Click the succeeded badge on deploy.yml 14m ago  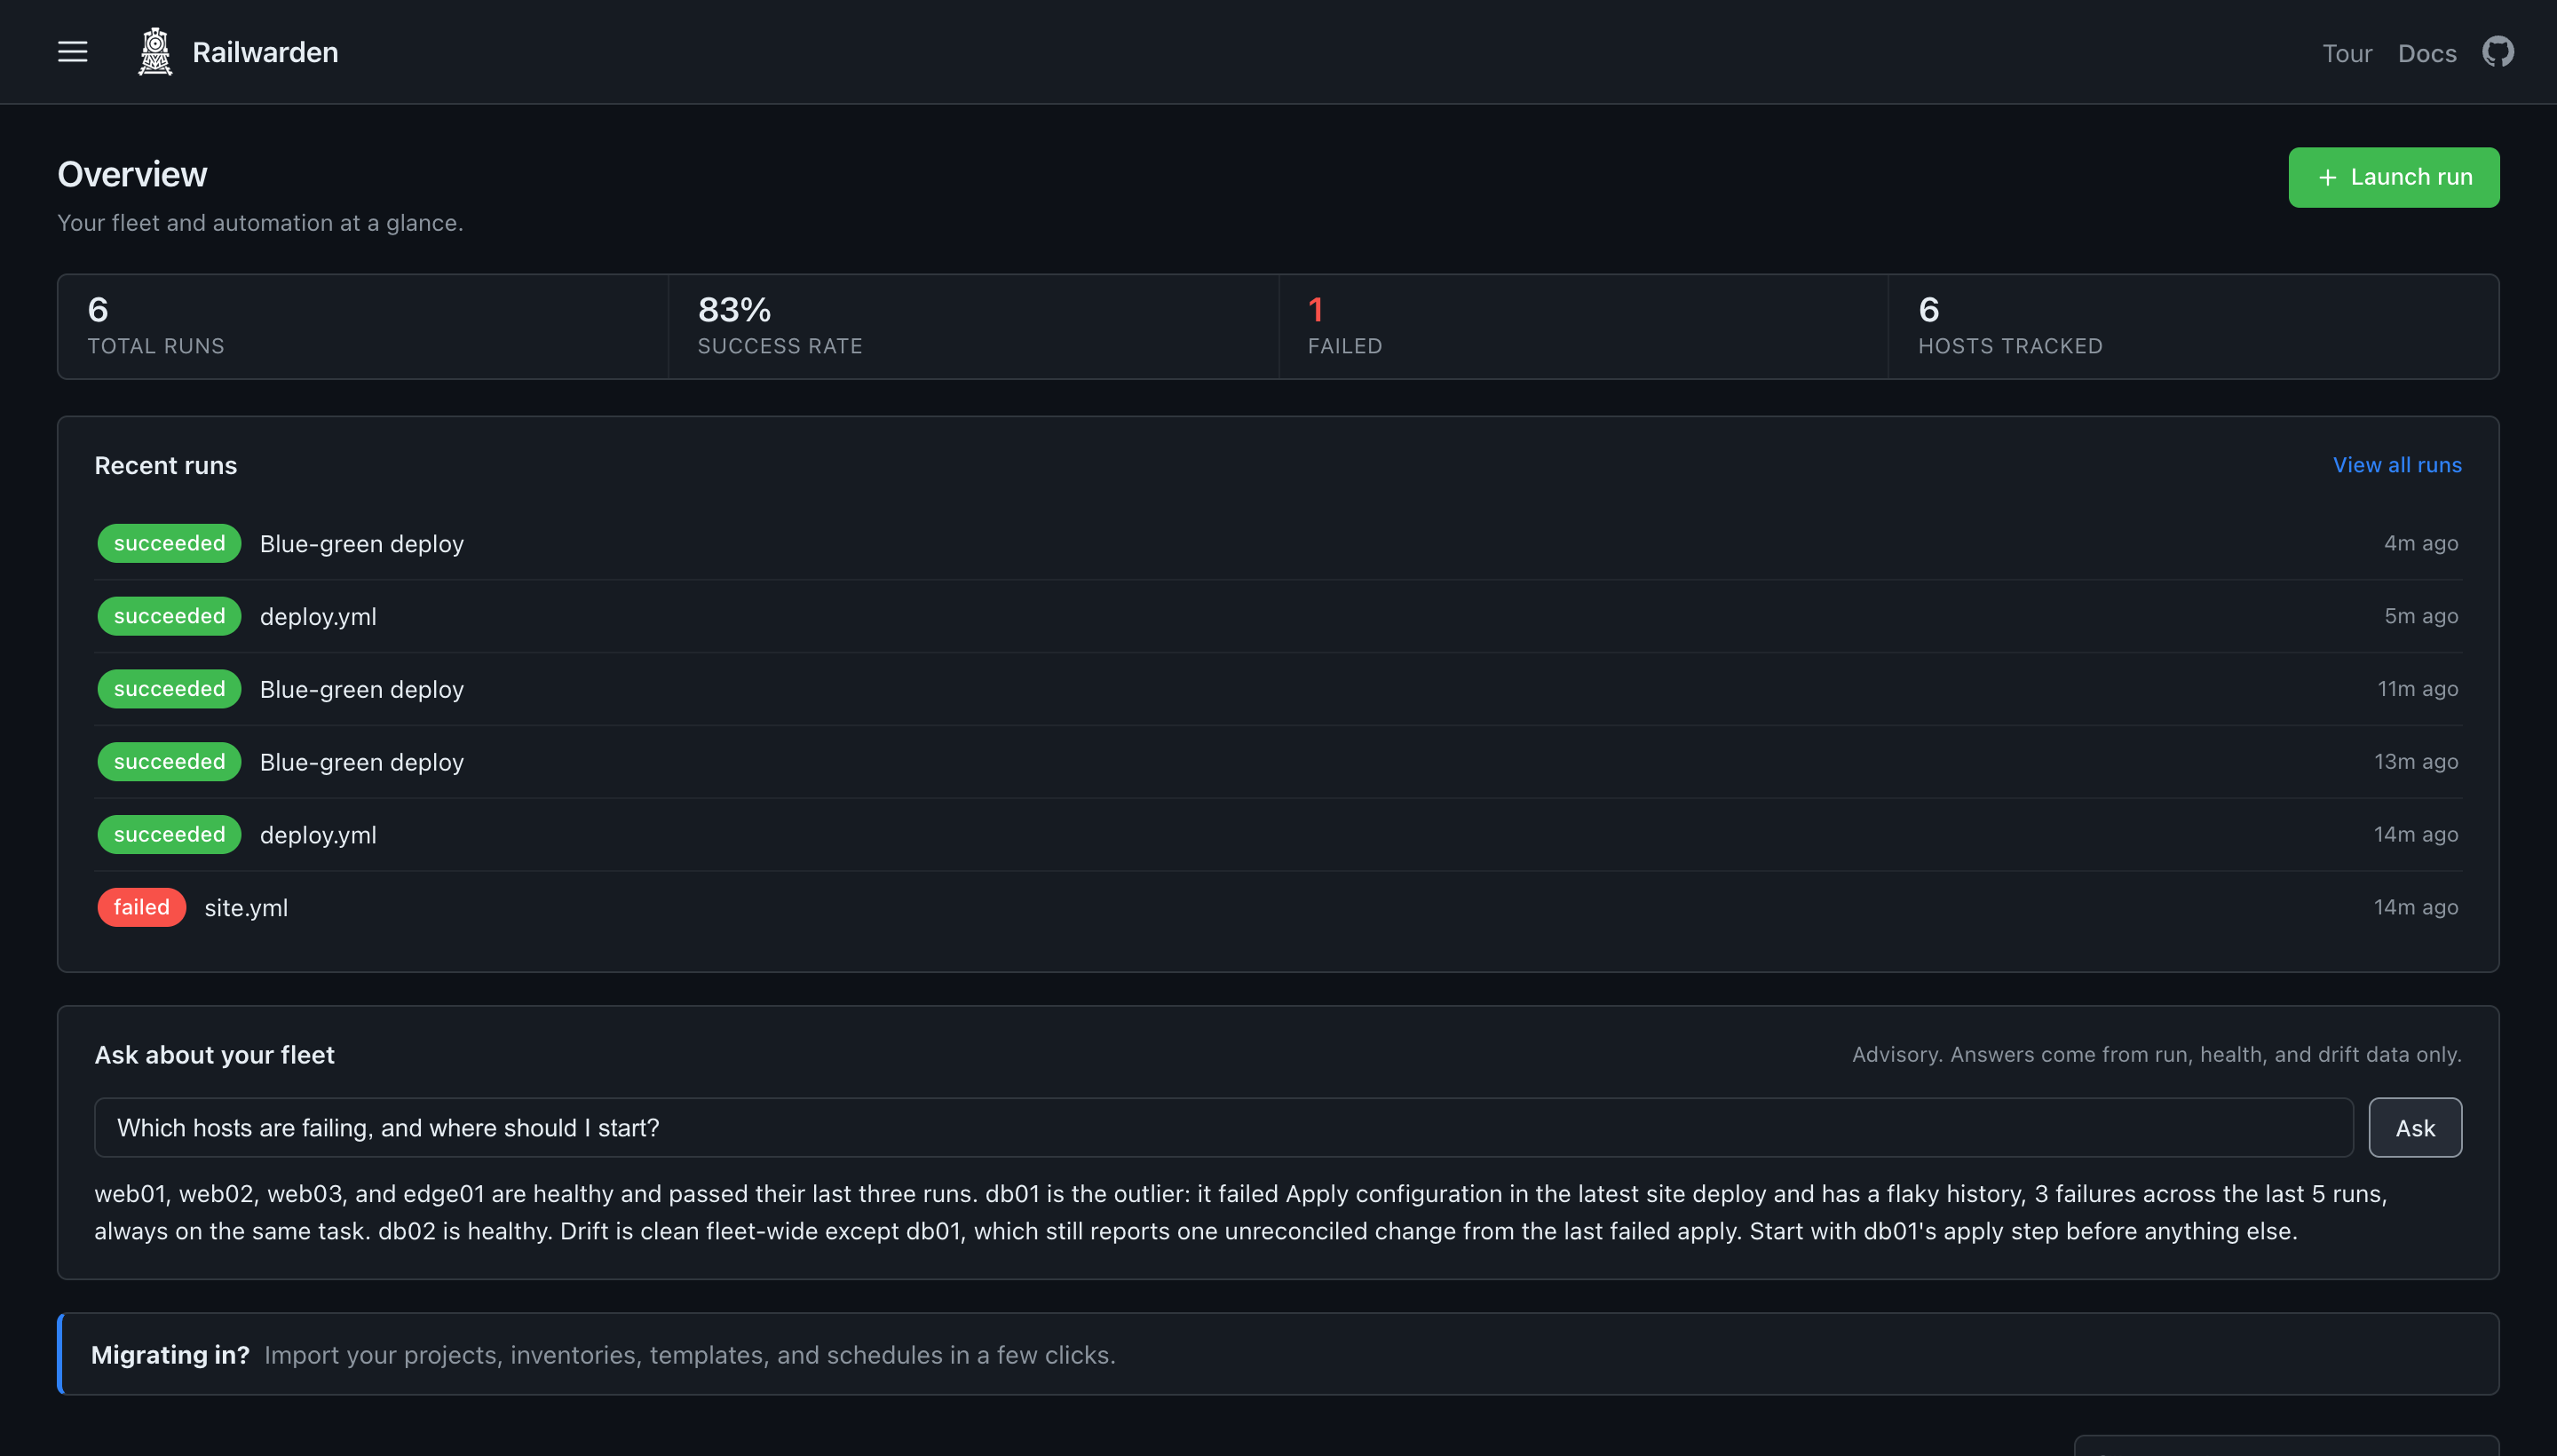point(169,834)
